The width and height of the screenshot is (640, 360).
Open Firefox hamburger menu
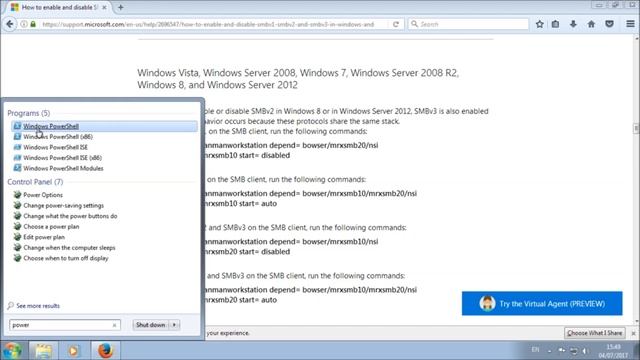point(630,24)
